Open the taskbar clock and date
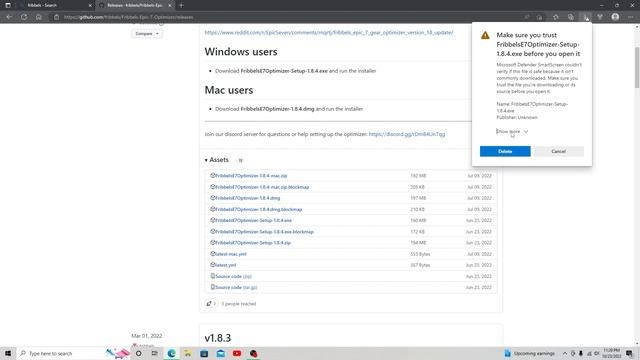Image resolution: width=640 pixels, height=360 pixels. point(612,353)
